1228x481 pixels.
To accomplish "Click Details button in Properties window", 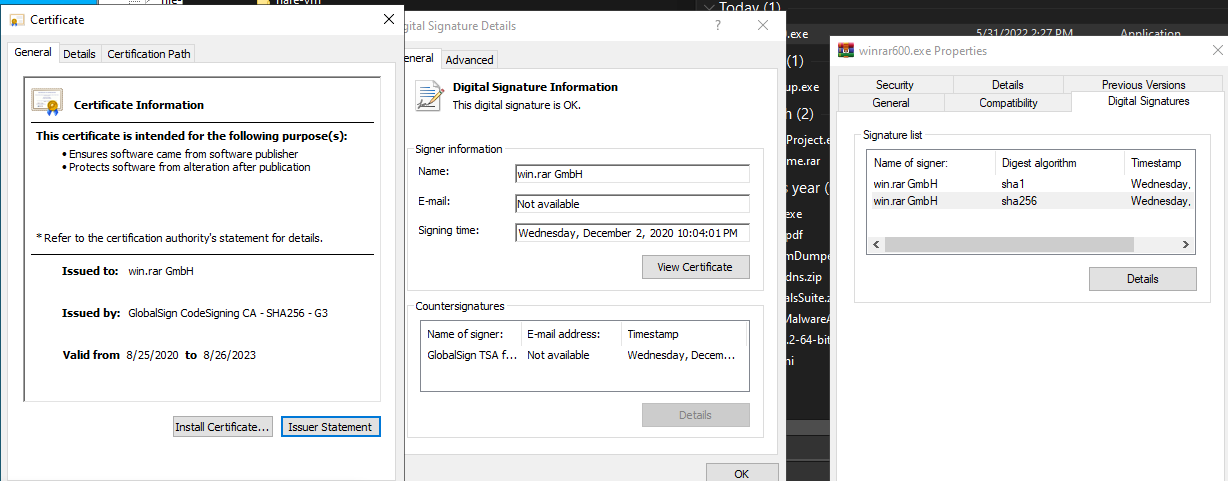I will [1142, 279].
